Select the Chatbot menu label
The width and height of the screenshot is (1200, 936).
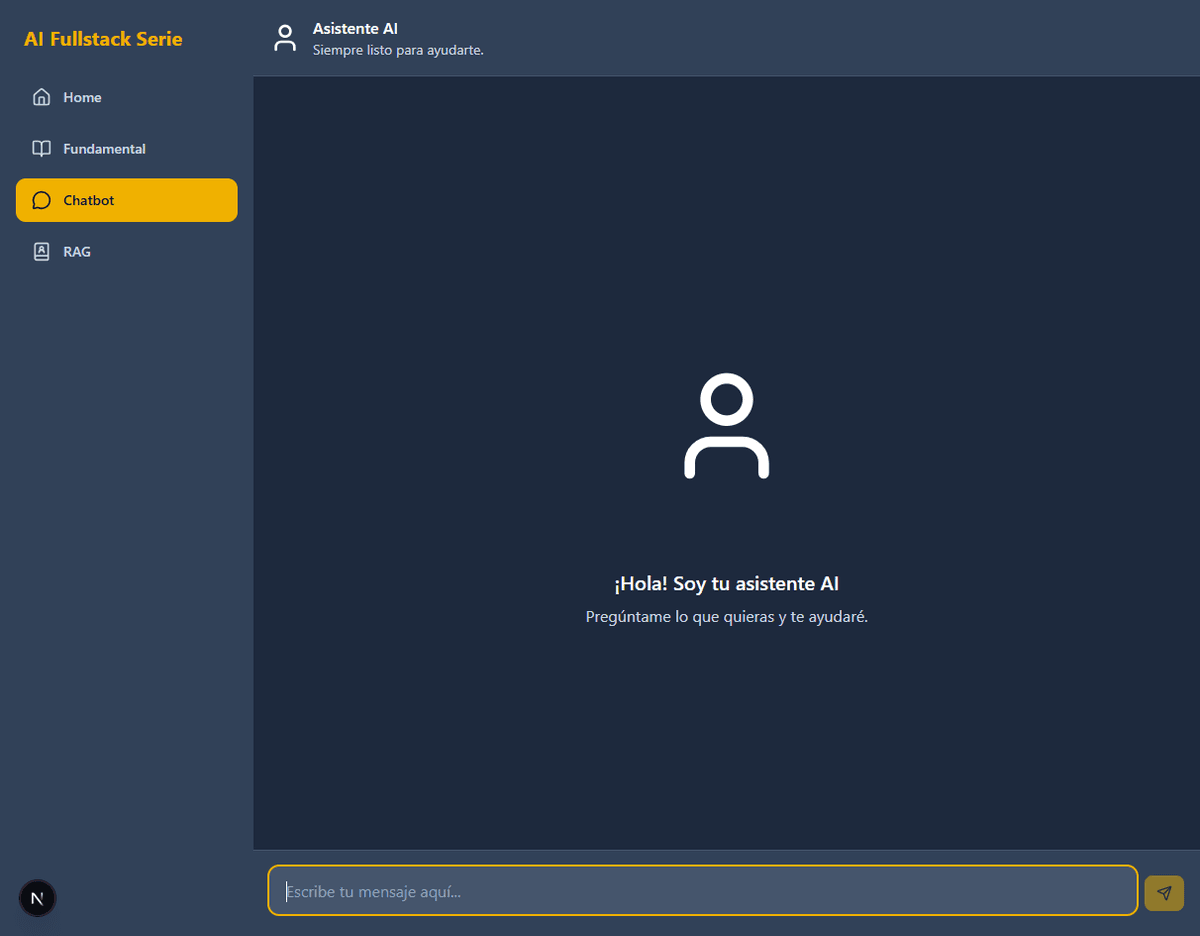coord(89,200)
